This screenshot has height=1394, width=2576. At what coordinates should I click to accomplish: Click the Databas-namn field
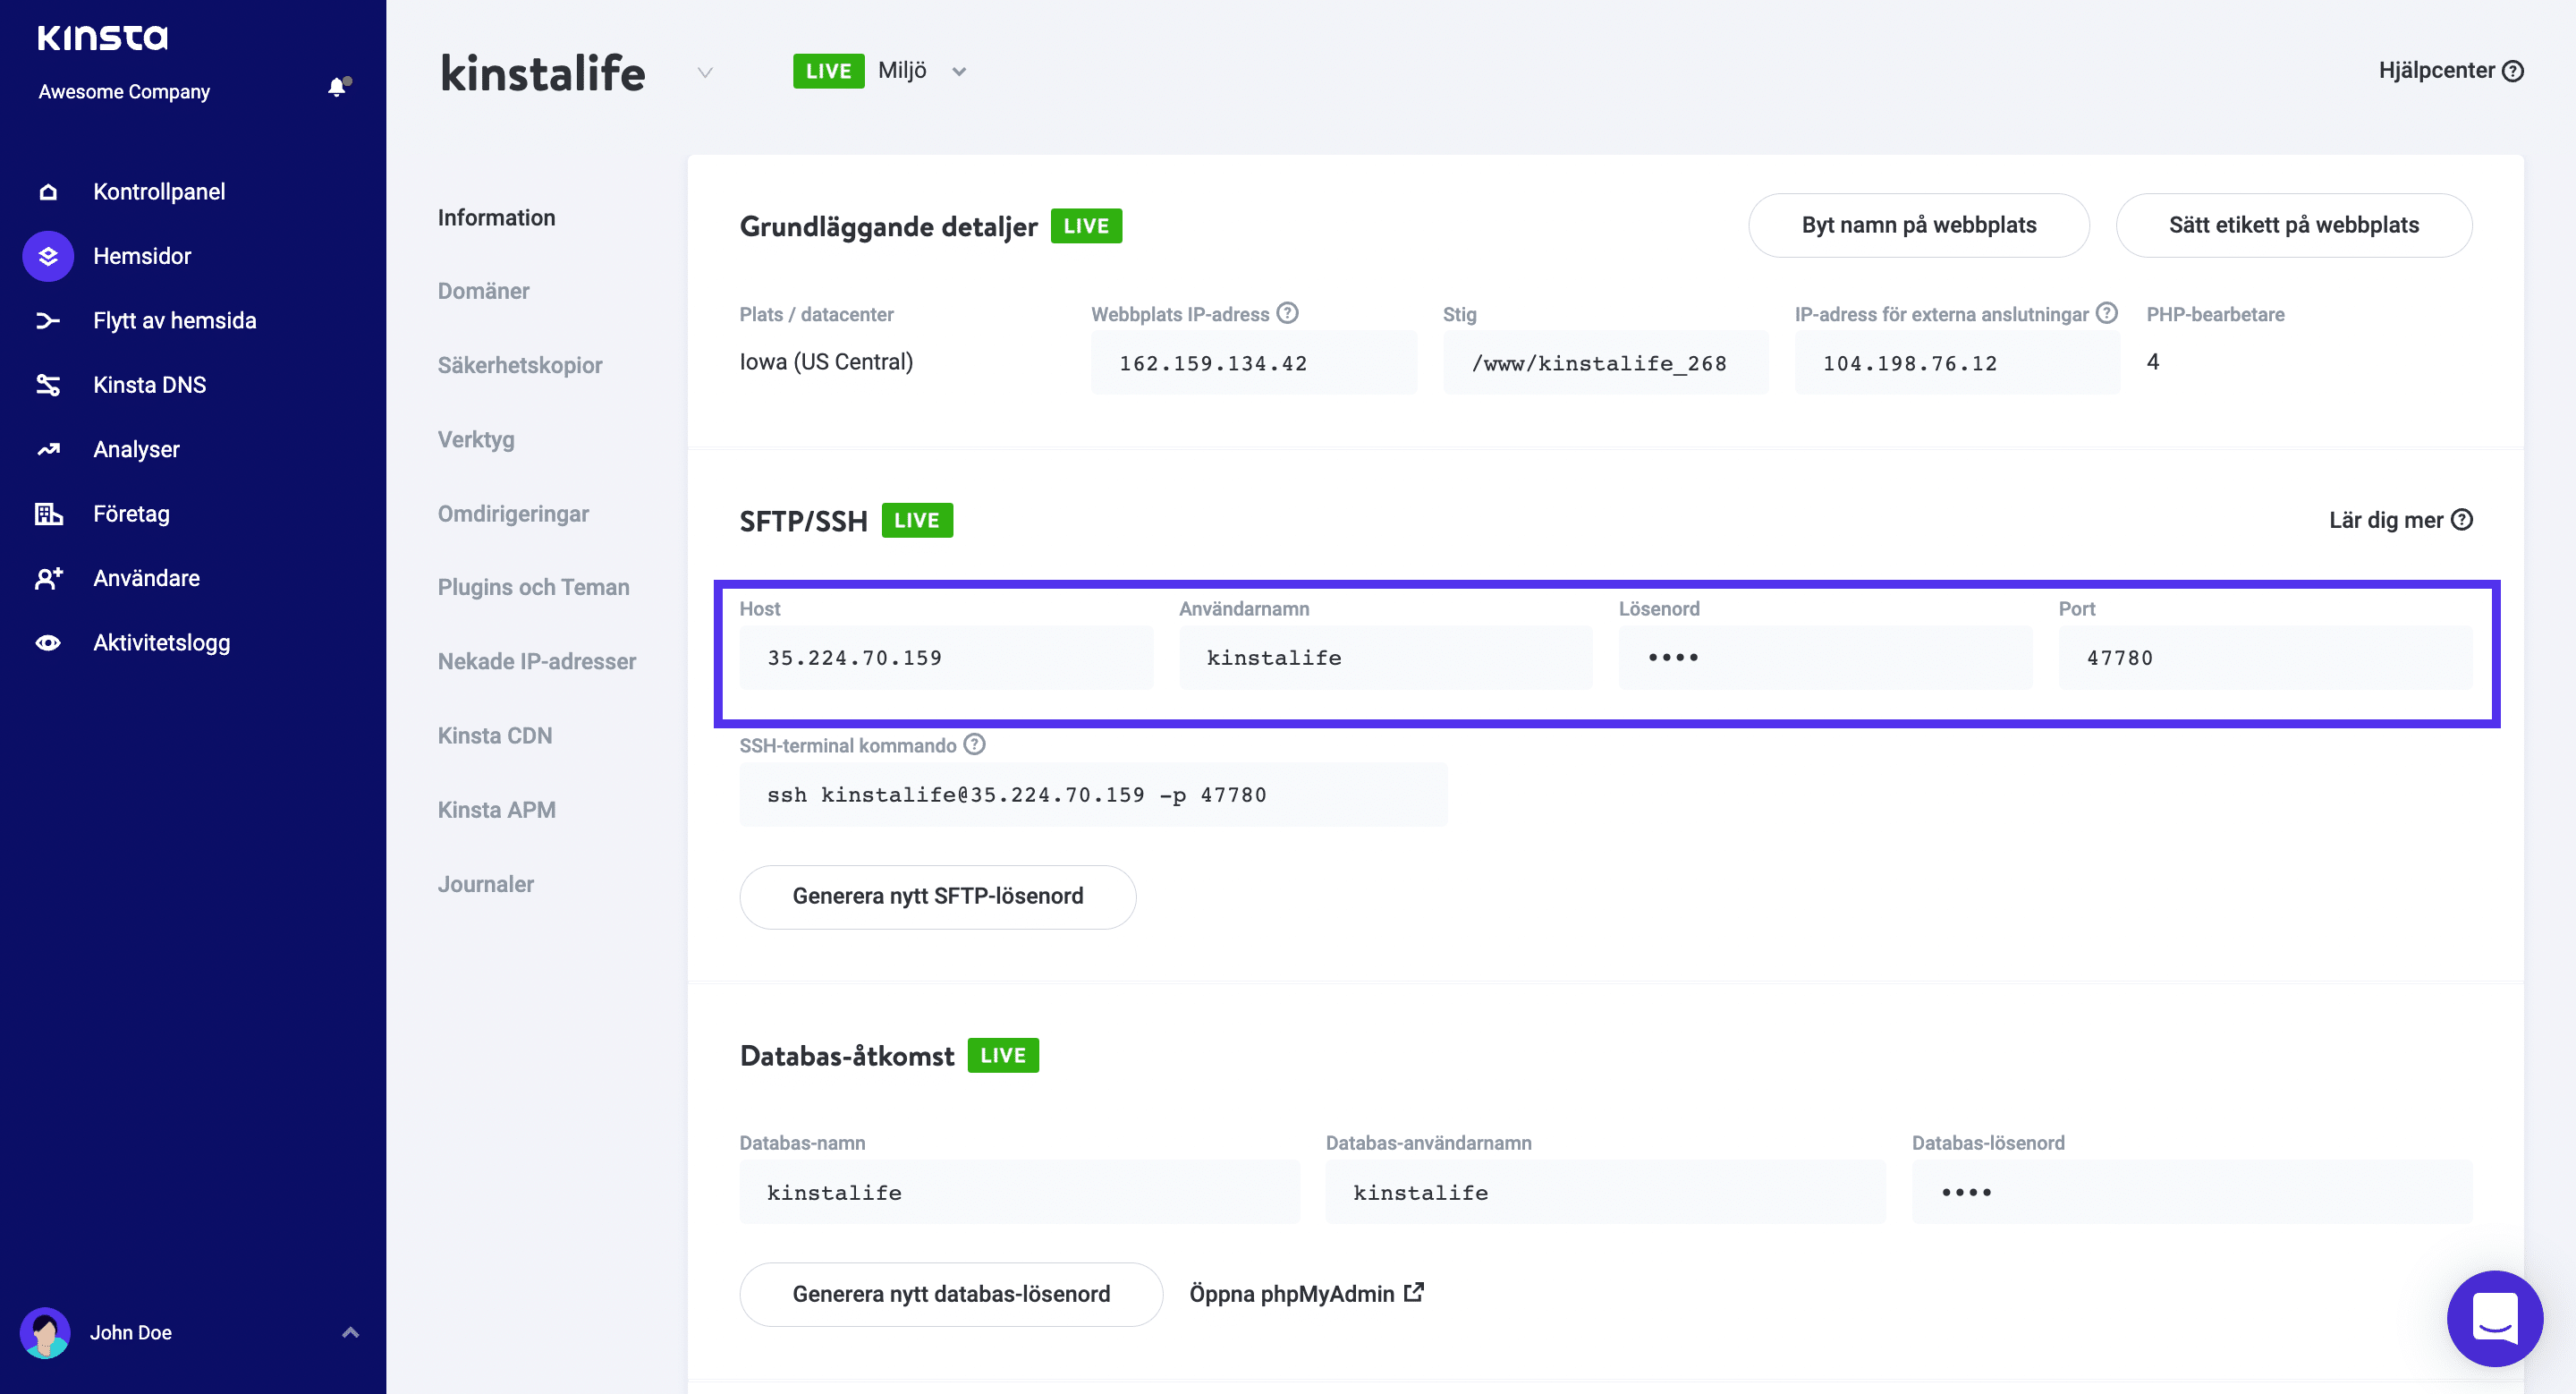pyautogui.click(x=1020, y=1192)
